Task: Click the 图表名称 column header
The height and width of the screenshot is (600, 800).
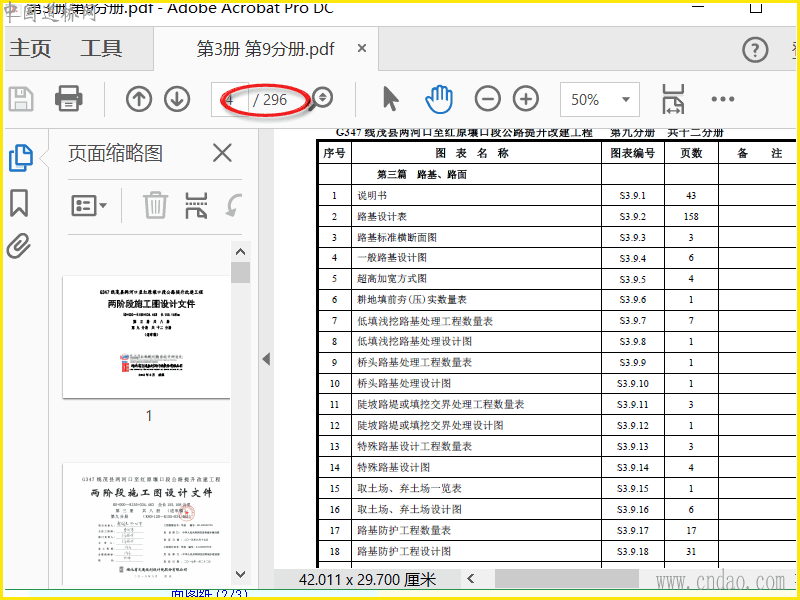Action: click(x=472, y=153)
